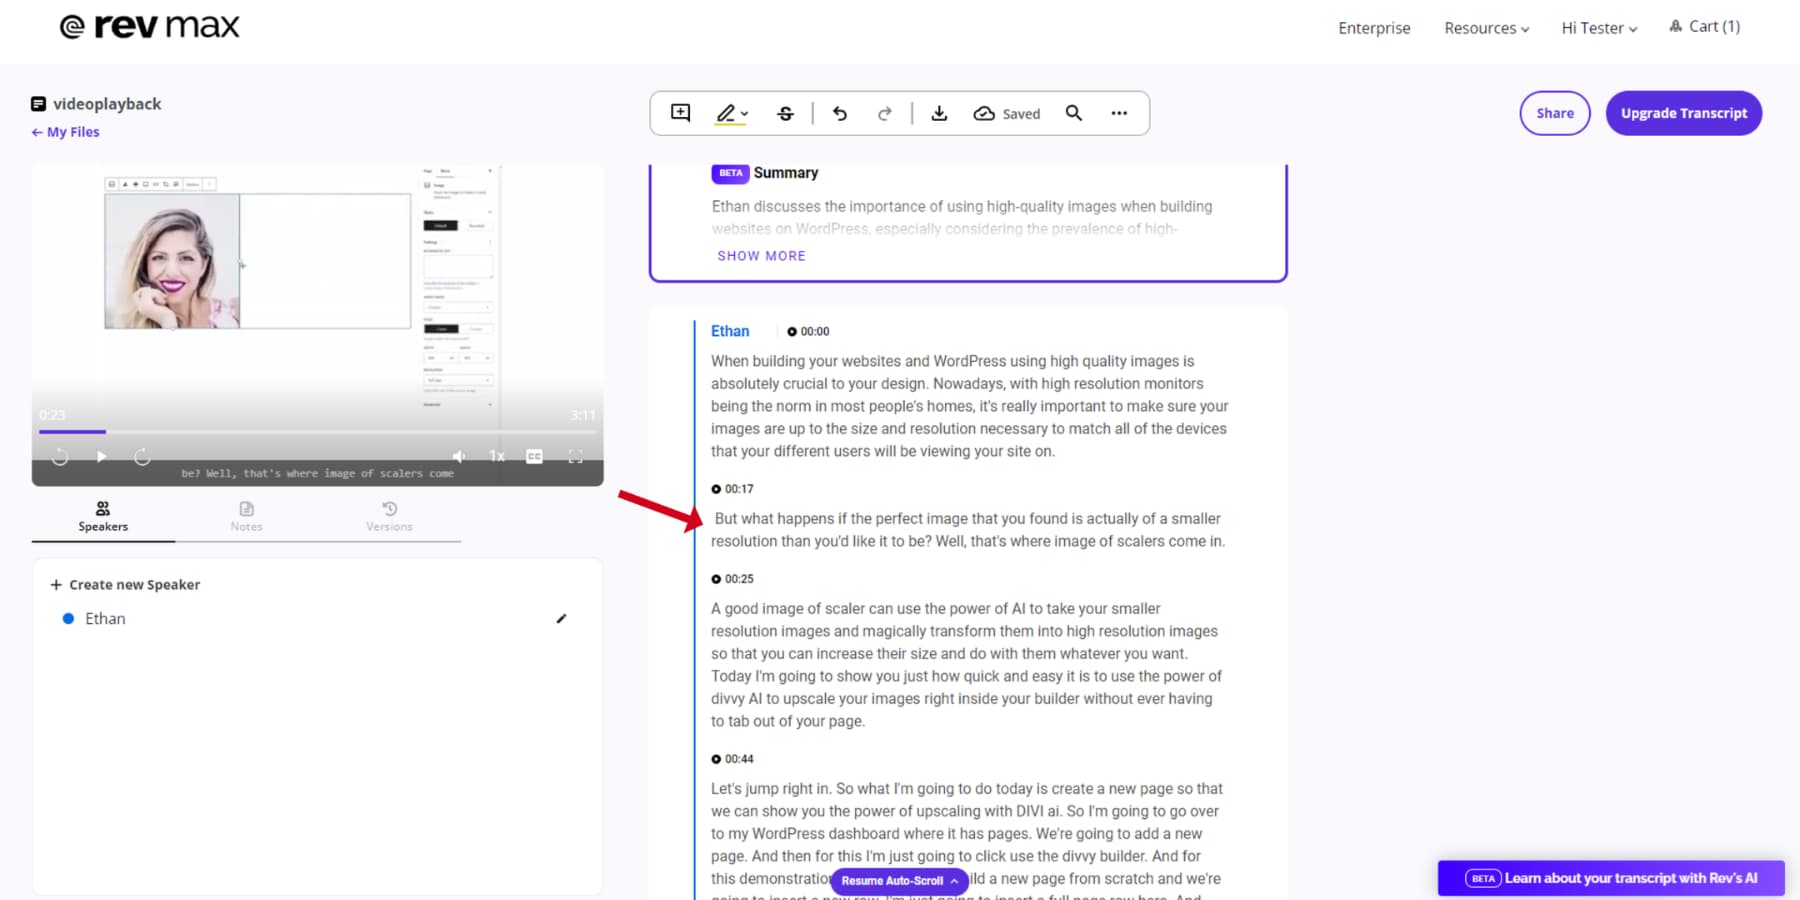Expand the Resources menu
This screenshot has height=900, width=1800.
click(1487, 28)
